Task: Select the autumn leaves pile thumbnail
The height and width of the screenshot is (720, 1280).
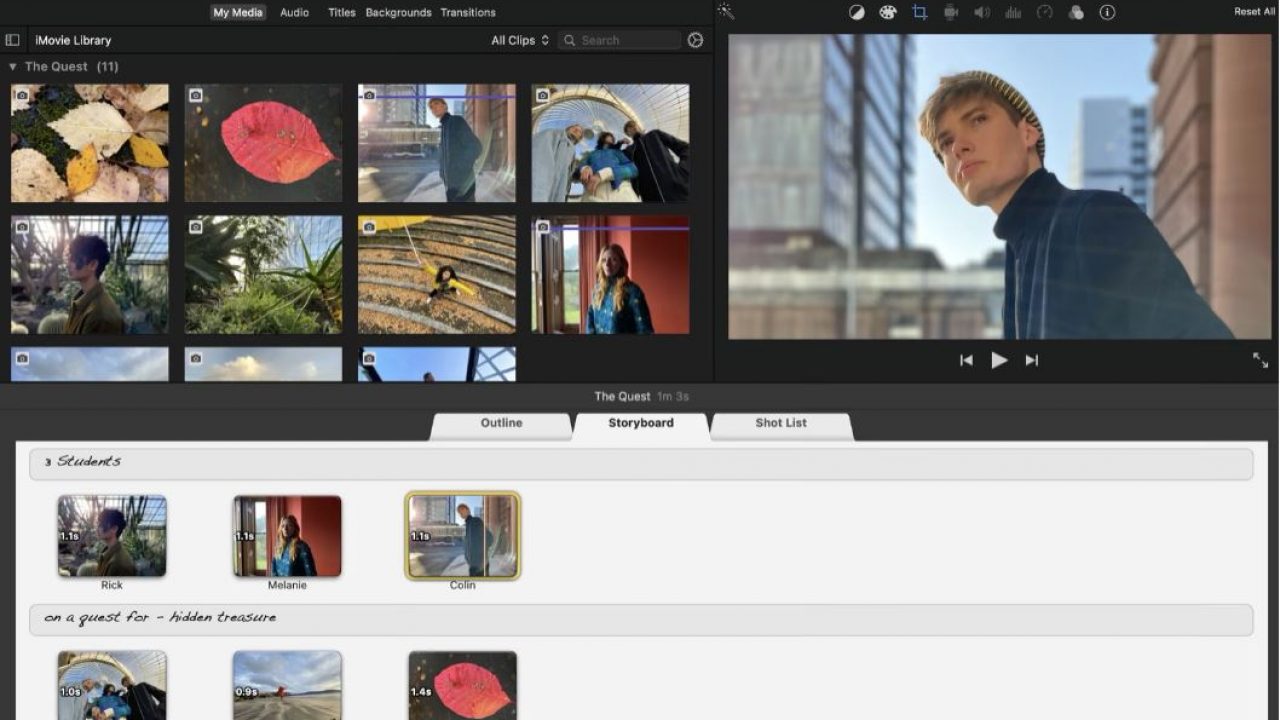Action: click(x=90, y=143)
